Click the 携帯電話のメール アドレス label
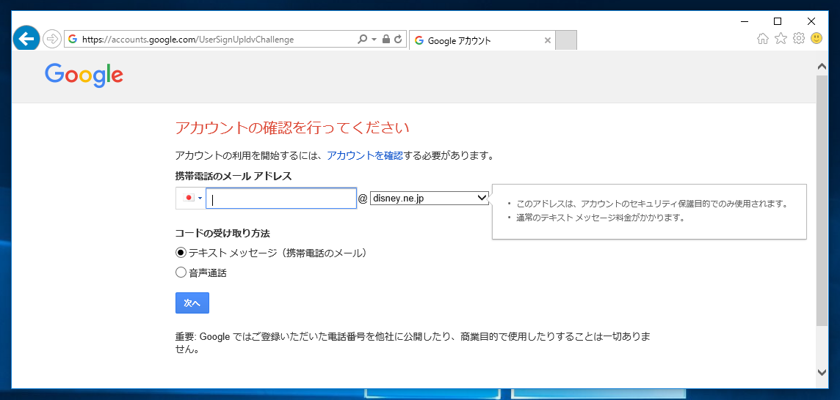840x400 pixels. click(x=234, y=176)
